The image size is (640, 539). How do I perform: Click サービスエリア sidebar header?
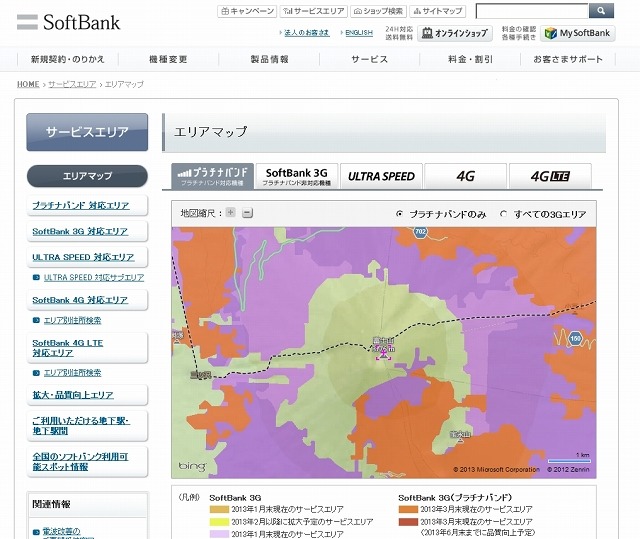click(87, 132)
